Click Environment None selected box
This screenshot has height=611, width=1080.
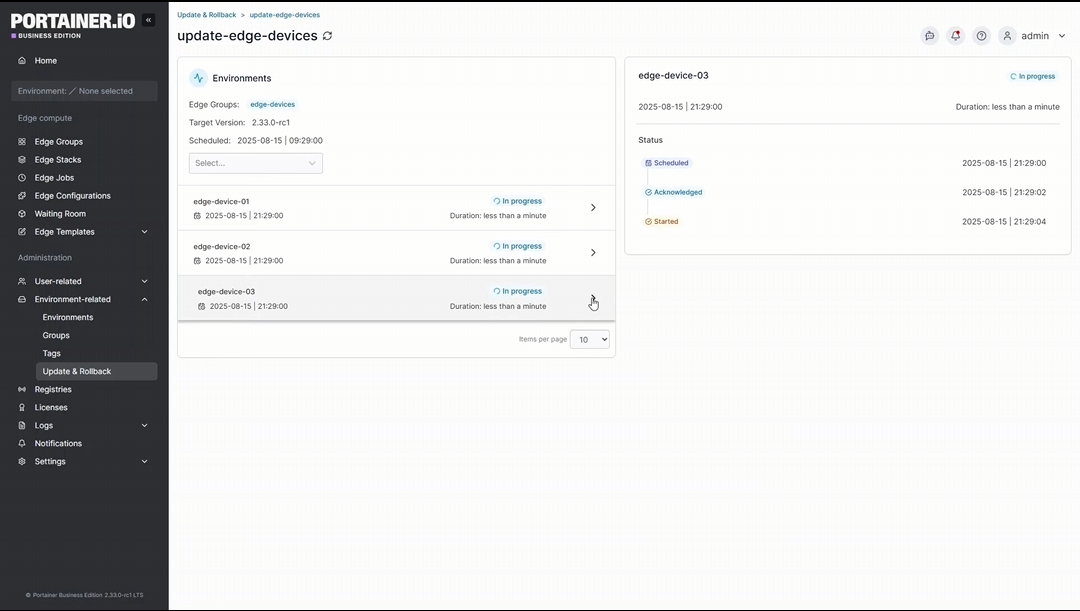tap(84, 91)
